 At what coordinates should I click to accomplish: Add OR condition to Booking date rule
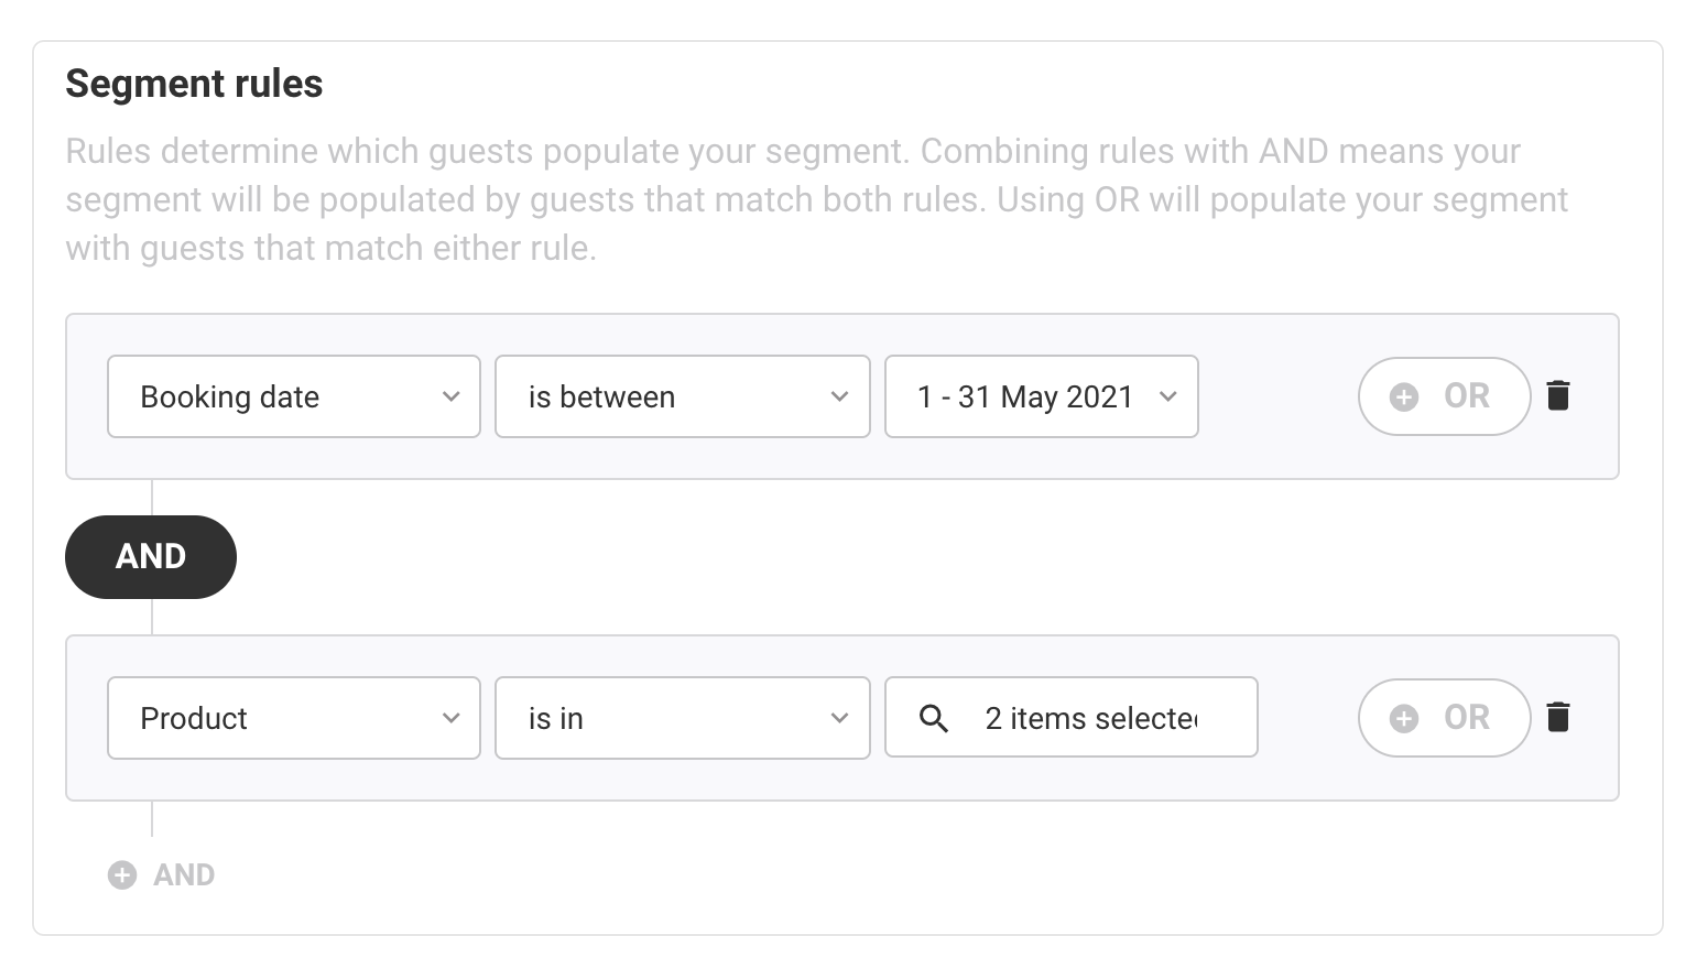[x=1444, y=396]
